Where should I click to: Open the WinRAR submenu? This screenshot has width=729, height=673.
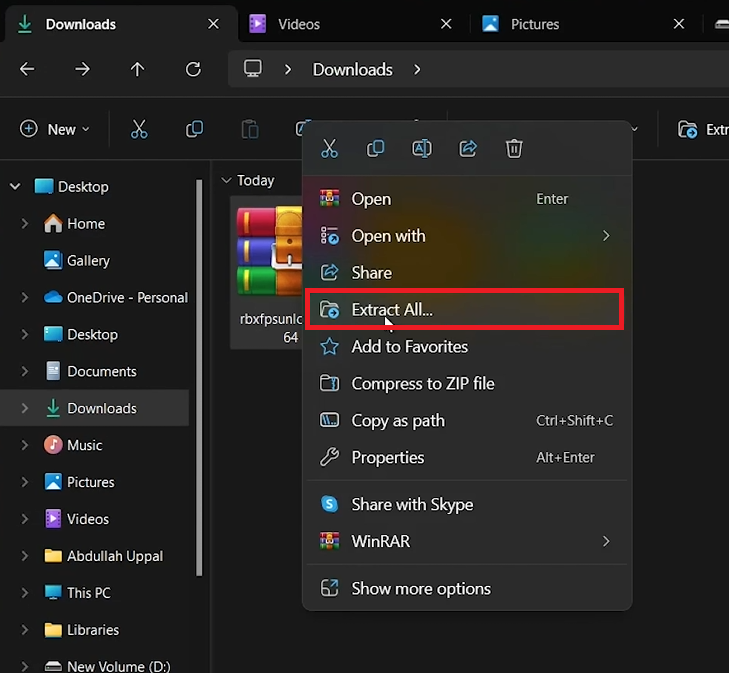click(x=466, y=541)
